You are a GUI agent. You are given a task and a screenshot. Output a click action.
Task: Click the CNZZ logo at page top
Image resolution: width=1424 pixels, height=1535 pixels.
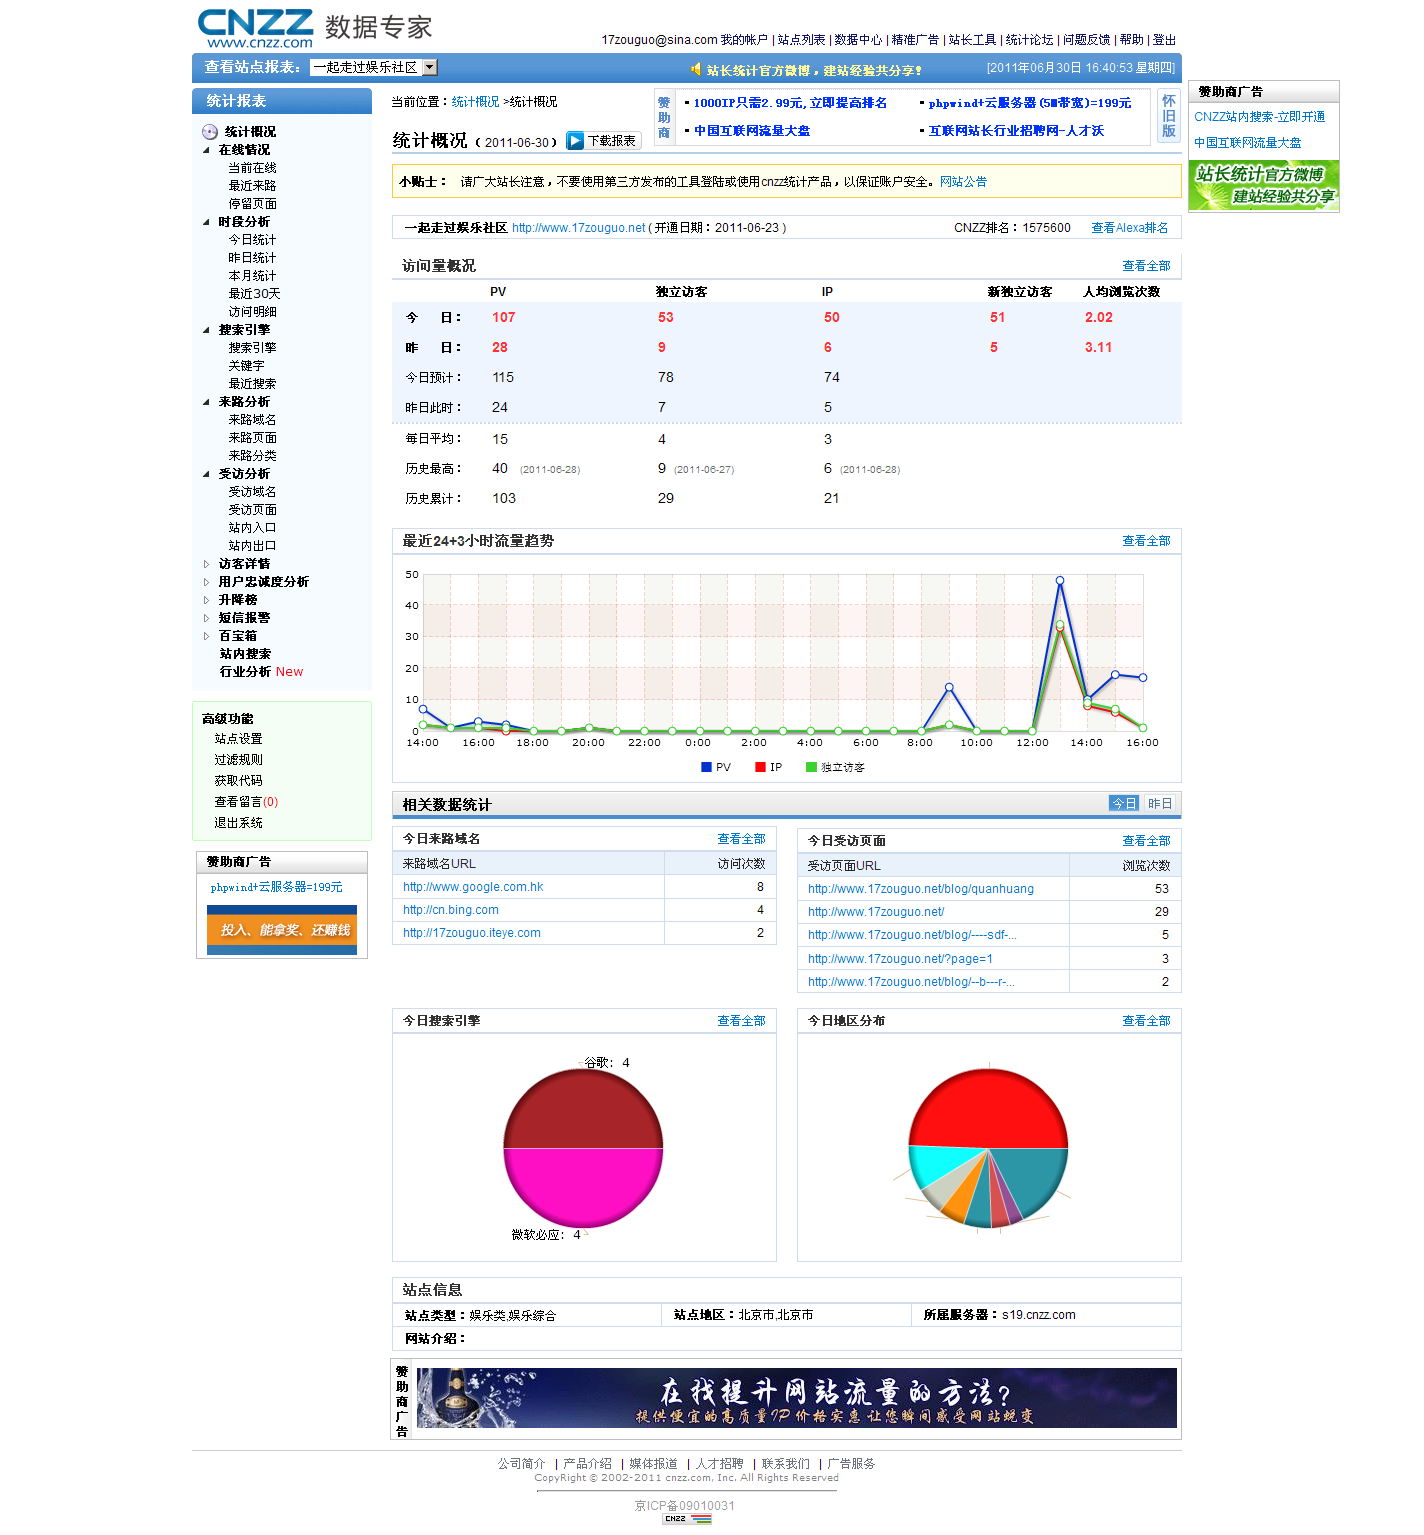click(x=256, y=28)
